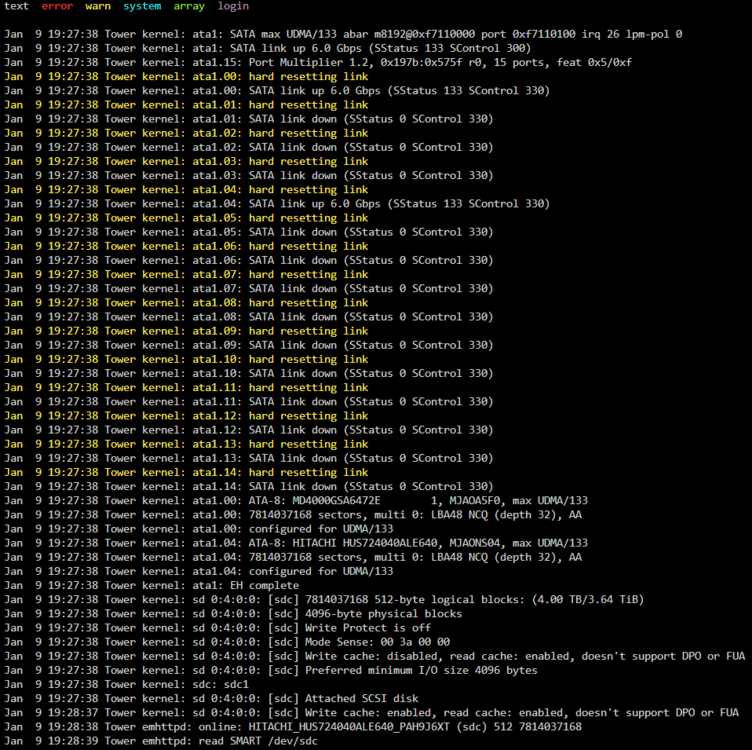The width and height of the screenshot is (752, 750).
Task: Click the 'ata1.15: Port Multiplier 1.2' line
Action: pyautogui.click(x=318, y=62)
